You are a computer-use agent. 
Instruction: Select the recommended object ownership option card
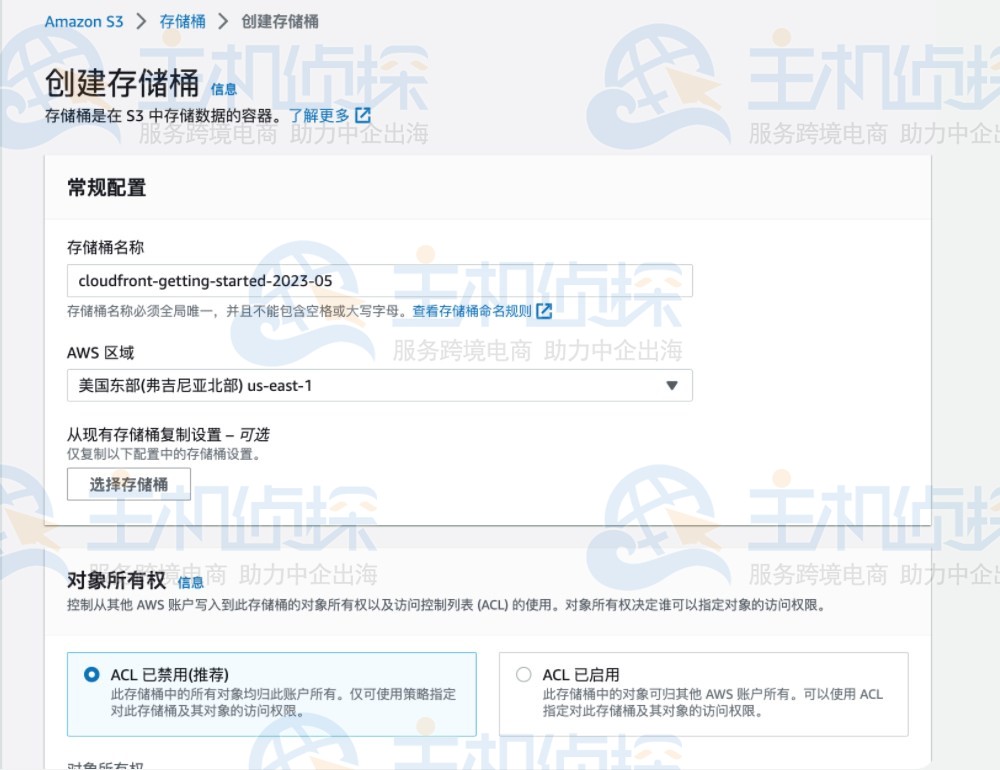pyautogui.click(x=270, y=693)
